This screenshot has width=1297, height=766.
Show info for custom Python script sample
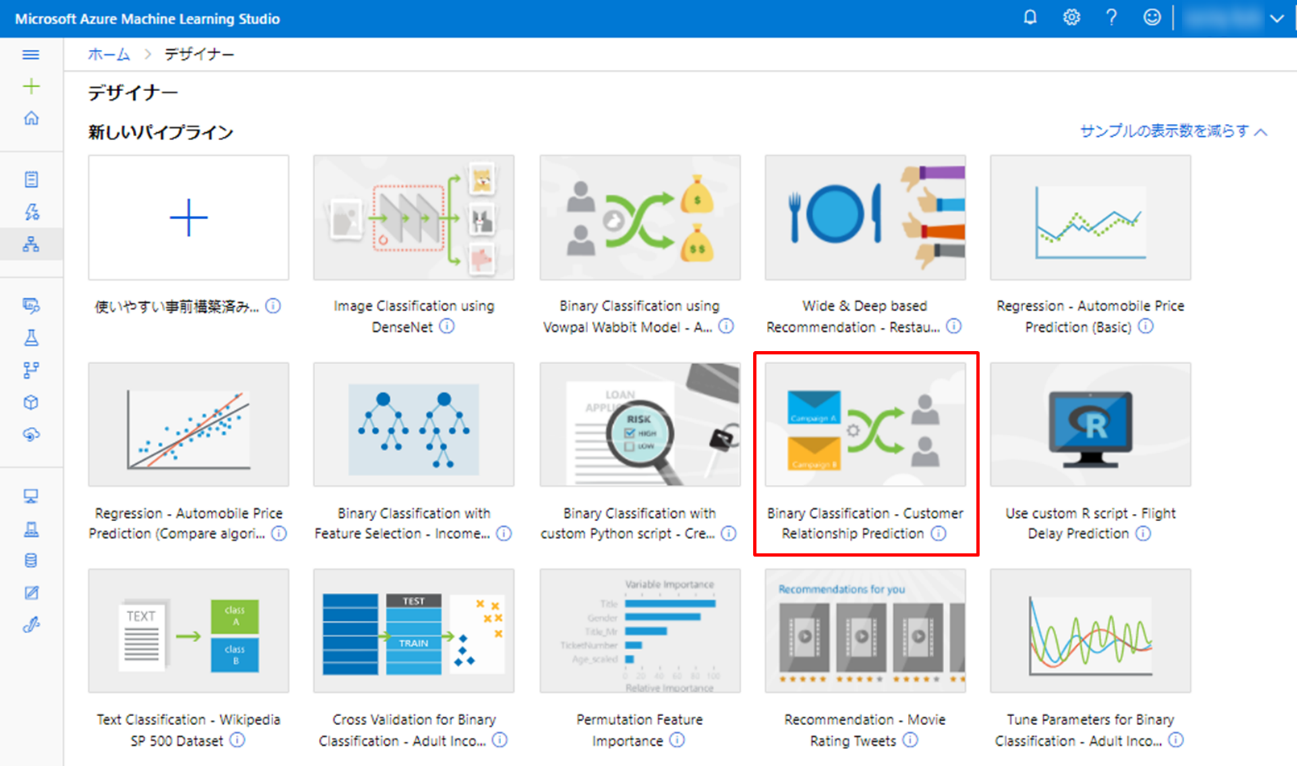click(x=729, y=534)
